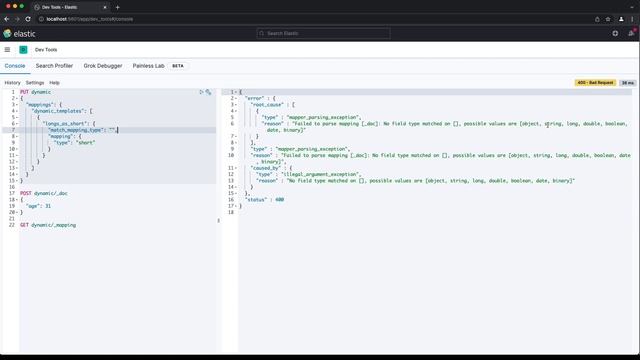Open the wrench actions menu icon
This screenshot has height=360, width=640.
(209, 92)
